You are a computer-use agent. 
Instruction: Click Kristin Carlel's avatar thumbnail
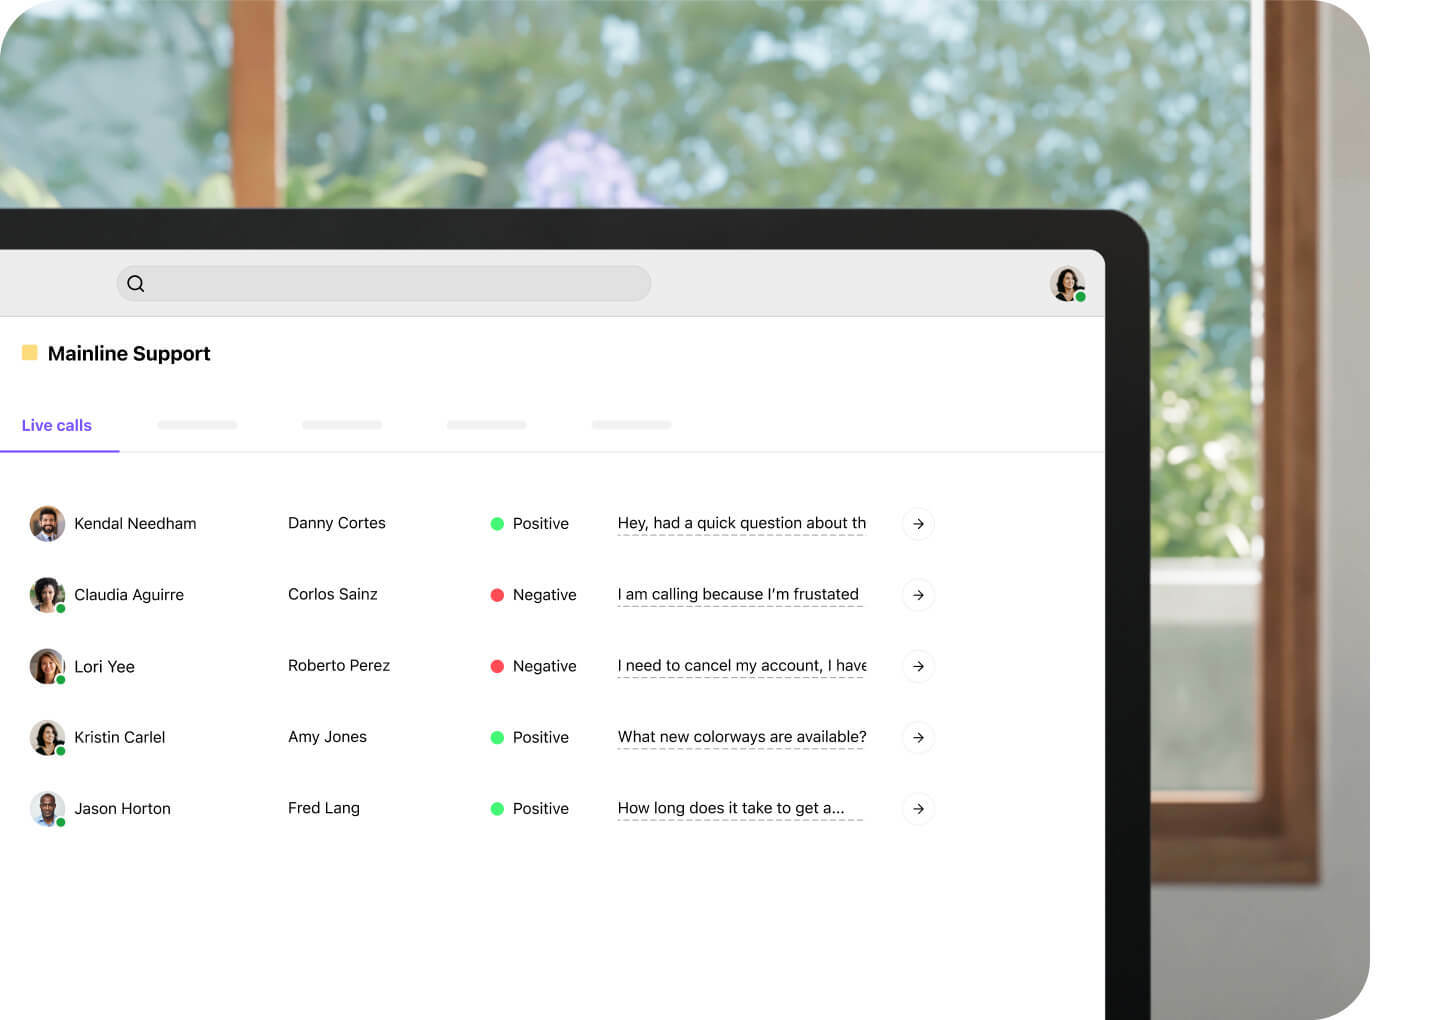(x=47, y=737)
